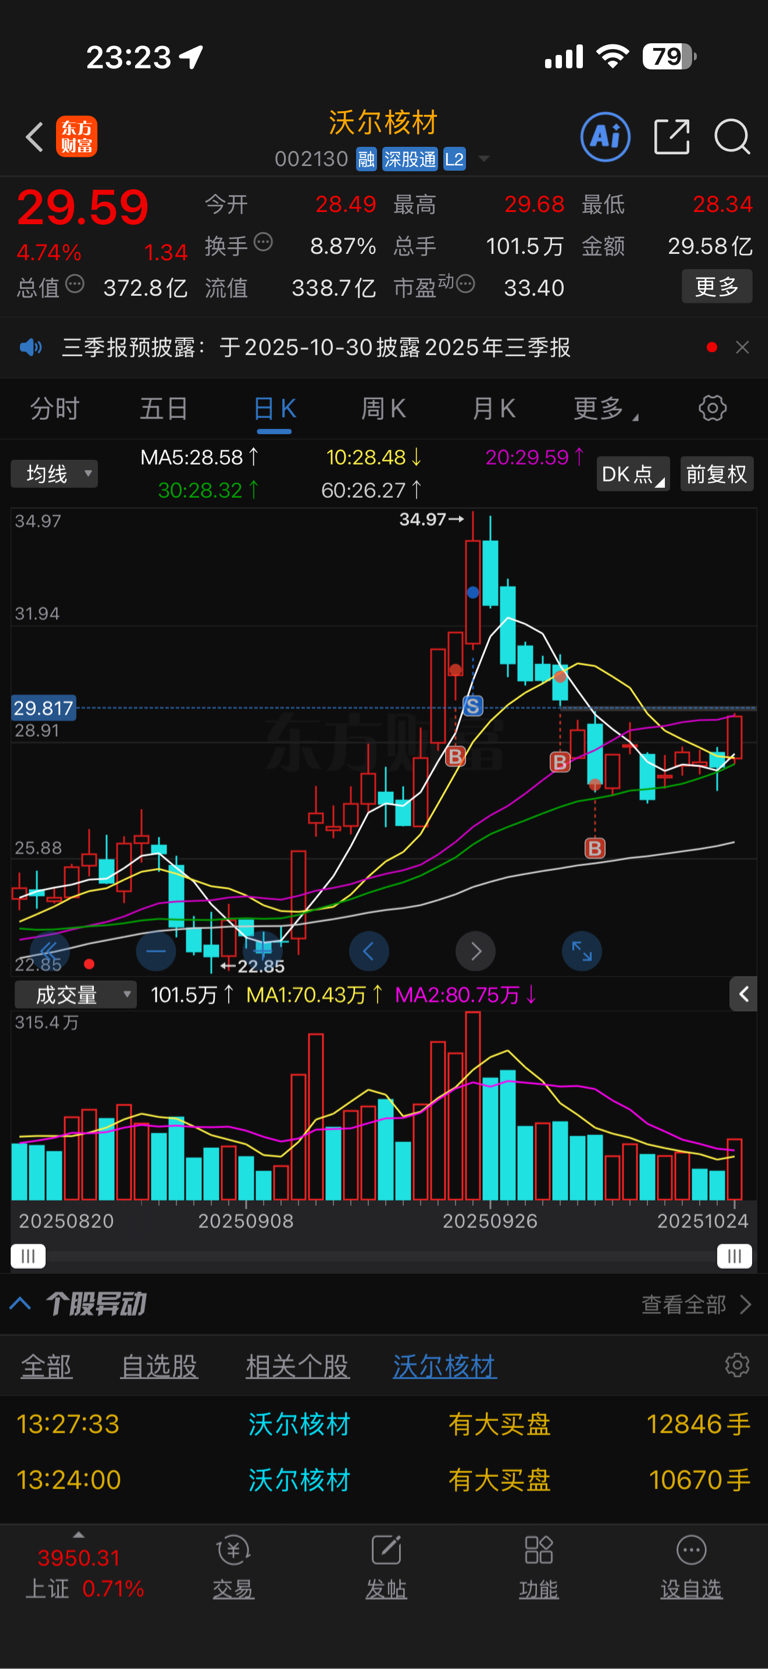Open fullscreen chart expand icon
Screen dimensions: 768x1669
point(582,951)
